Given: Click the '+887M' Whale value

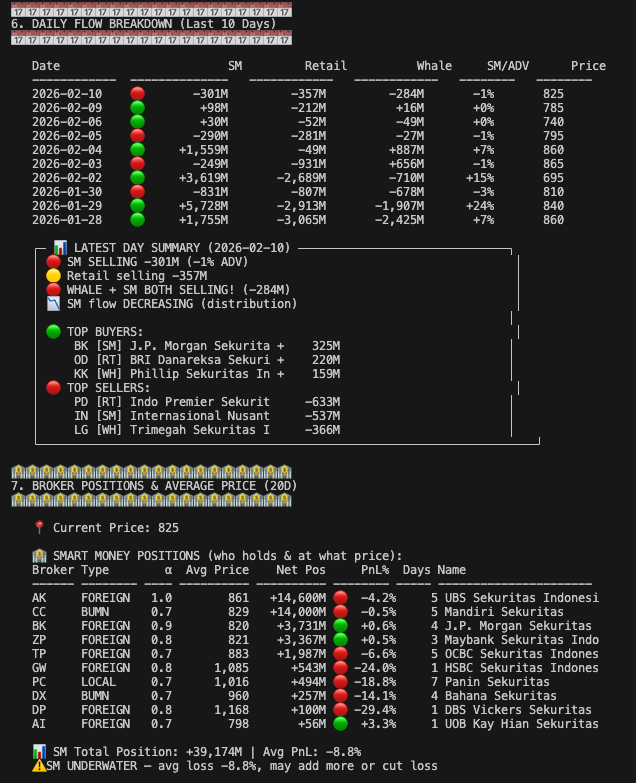Looking at the screenshot, I should (x=407, y=150).
